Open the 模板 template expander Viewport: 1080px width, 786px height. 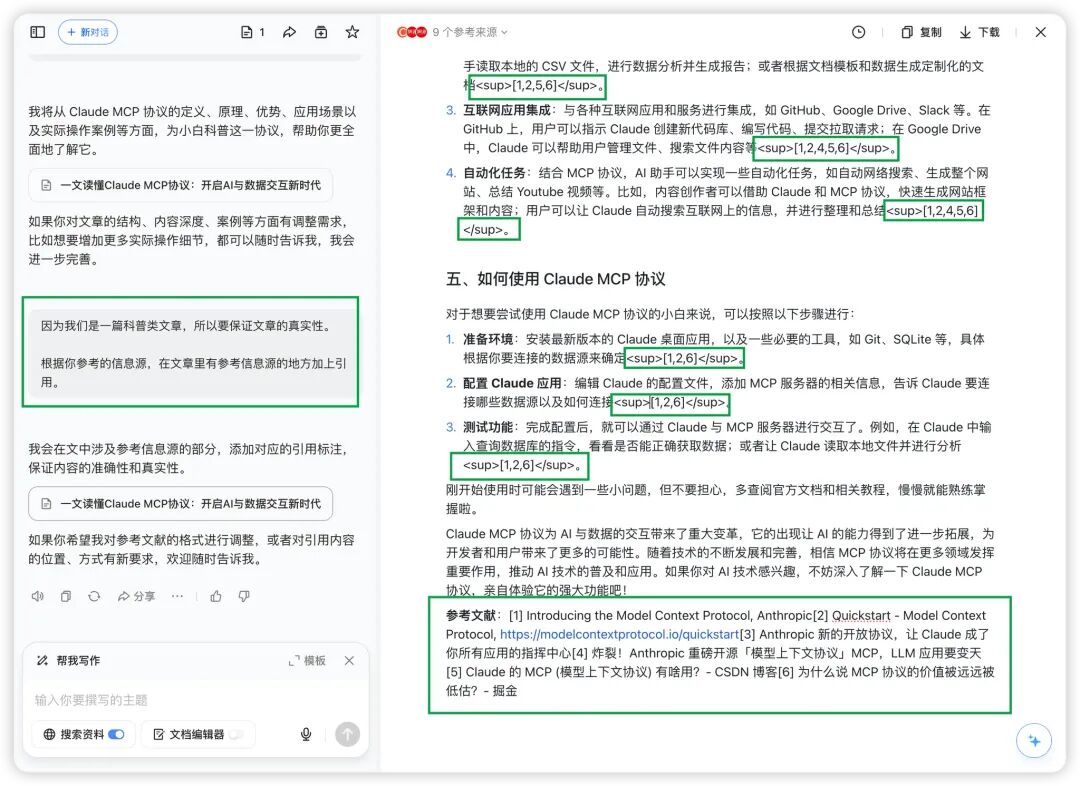307,661
